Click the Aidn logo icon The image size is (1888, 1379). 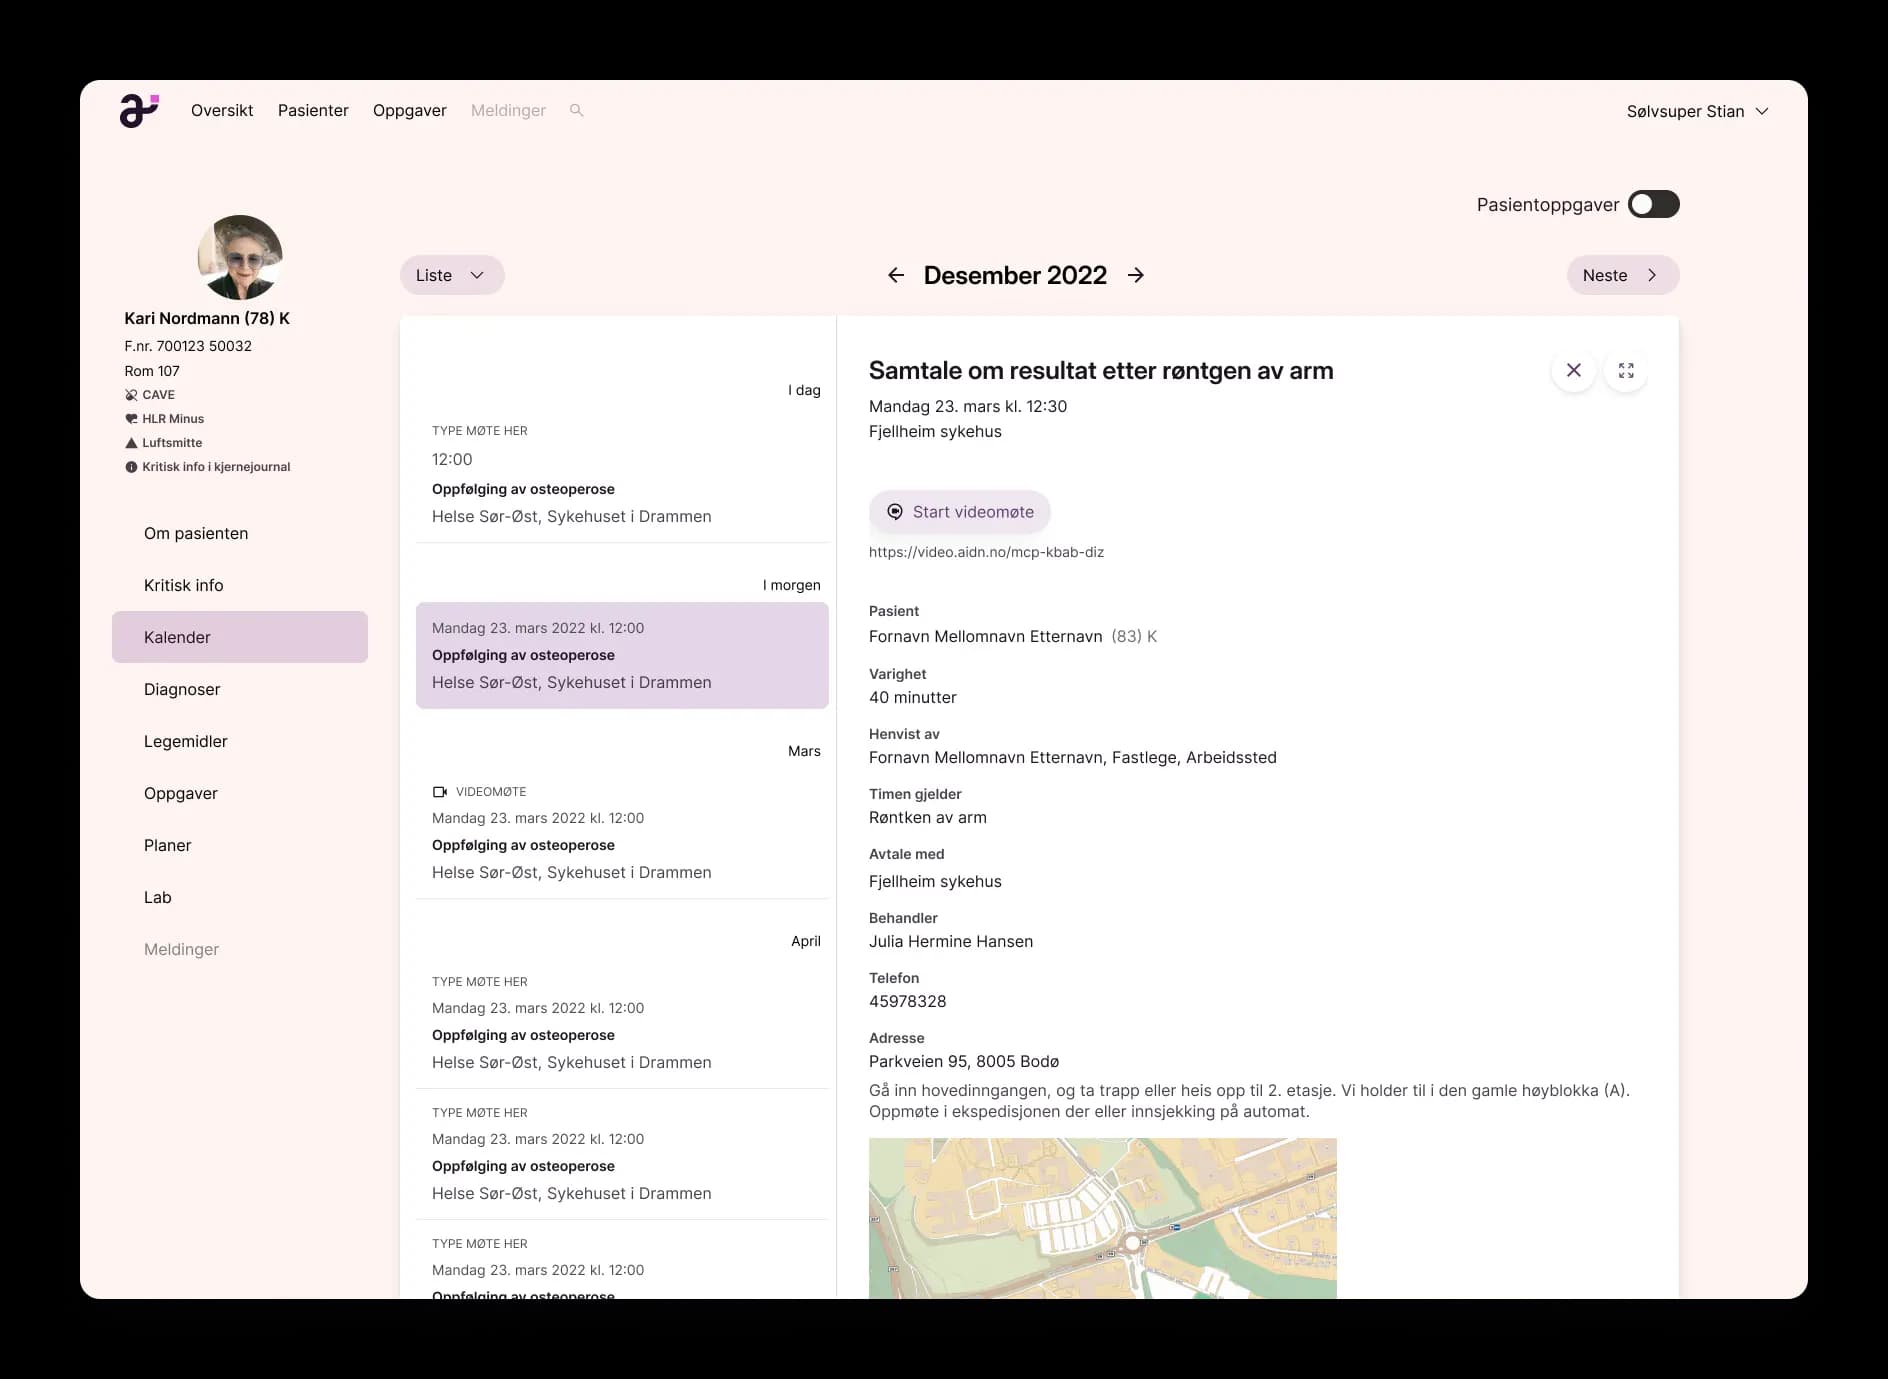tap(139, 110)
